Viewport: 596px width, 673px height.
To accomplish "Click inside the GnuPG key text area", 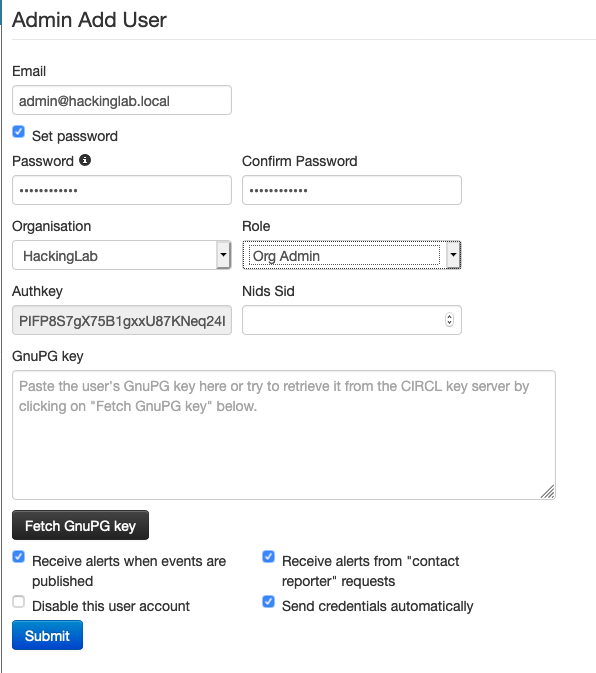I will 284,435.
